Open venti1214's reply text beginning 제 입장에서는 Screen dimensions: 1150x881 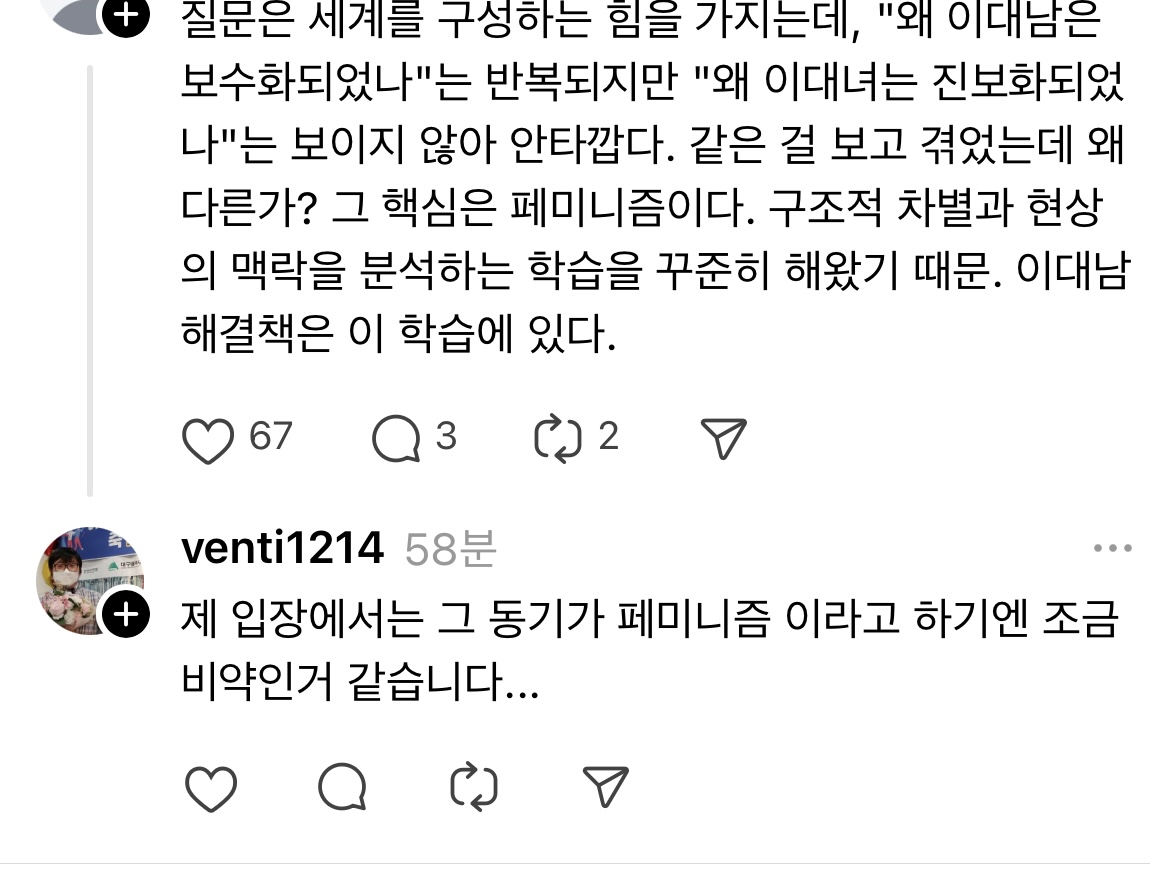(650, 649)
